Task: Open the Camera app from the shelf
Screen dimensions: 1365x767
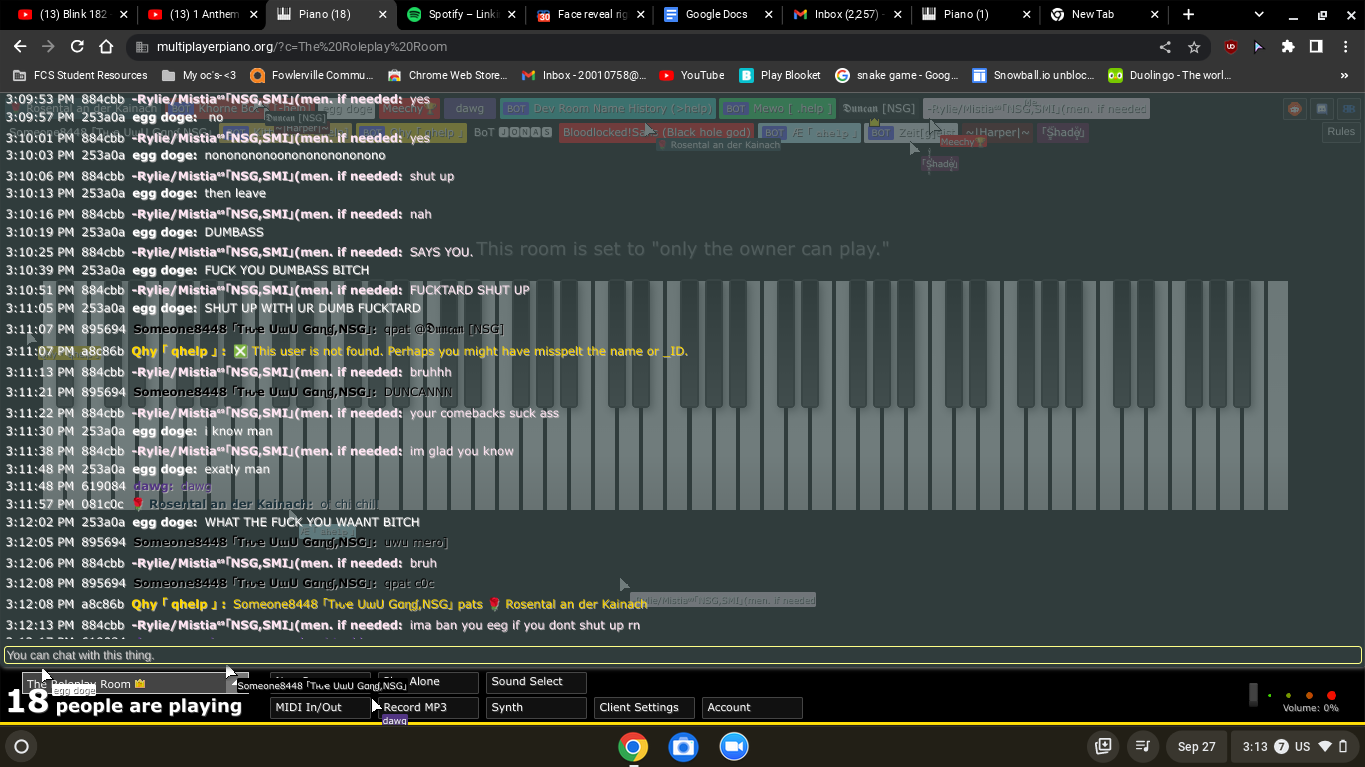Action: pos(683,747)
